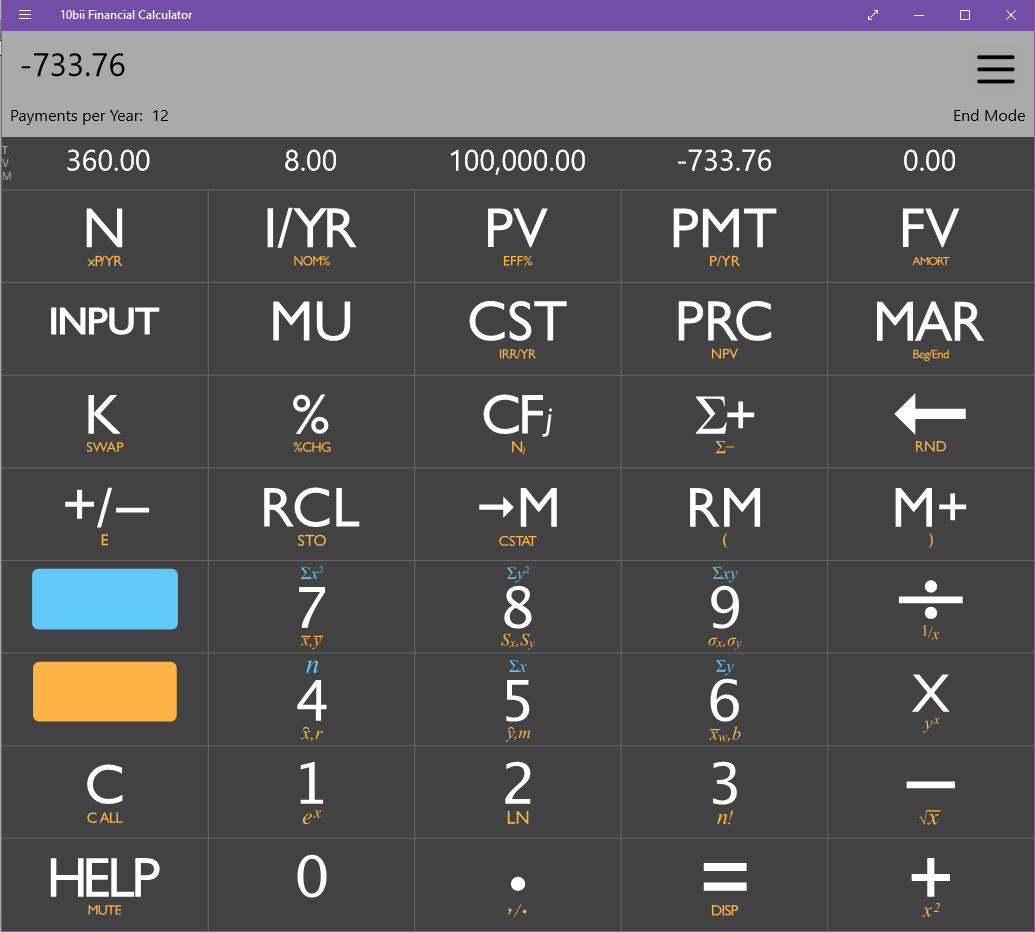
Task: Open the hamburger menu in title bar
Action: [x=24, y=15]
